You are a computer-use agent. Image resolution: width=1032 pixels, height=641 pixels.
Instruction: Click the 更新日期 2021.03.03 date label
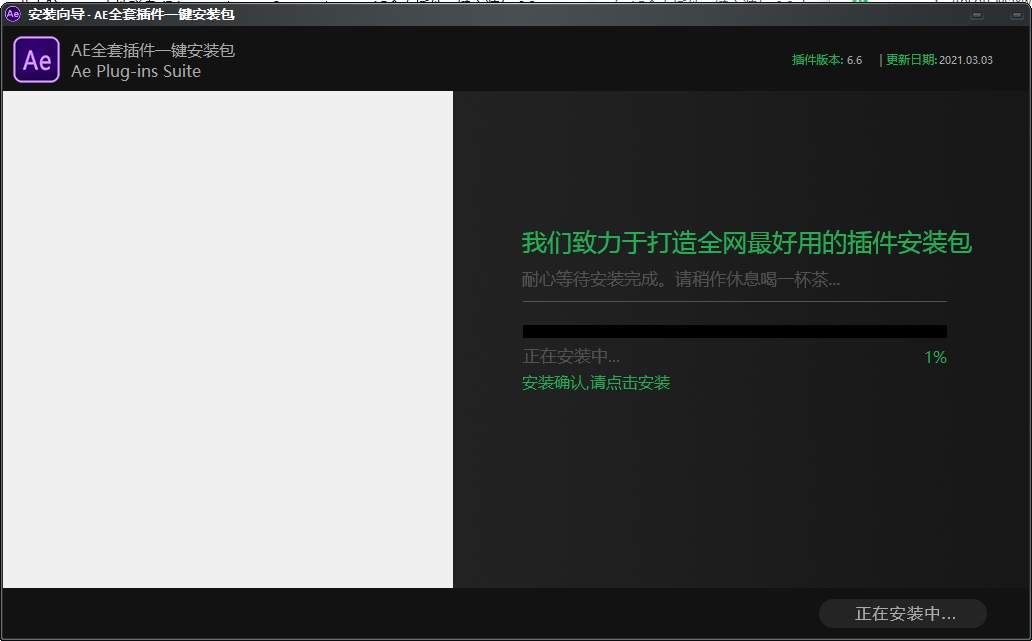click(939, 60)
